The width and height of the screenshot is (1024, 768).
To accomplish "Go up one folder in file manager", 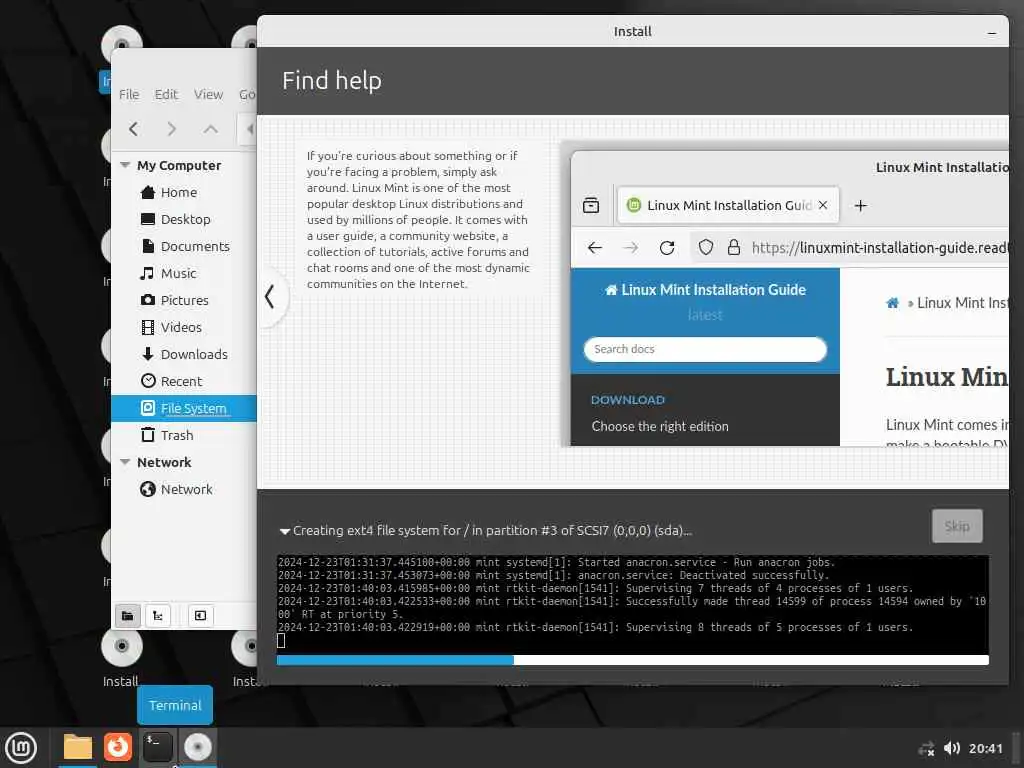I will (x=210, y=129).
